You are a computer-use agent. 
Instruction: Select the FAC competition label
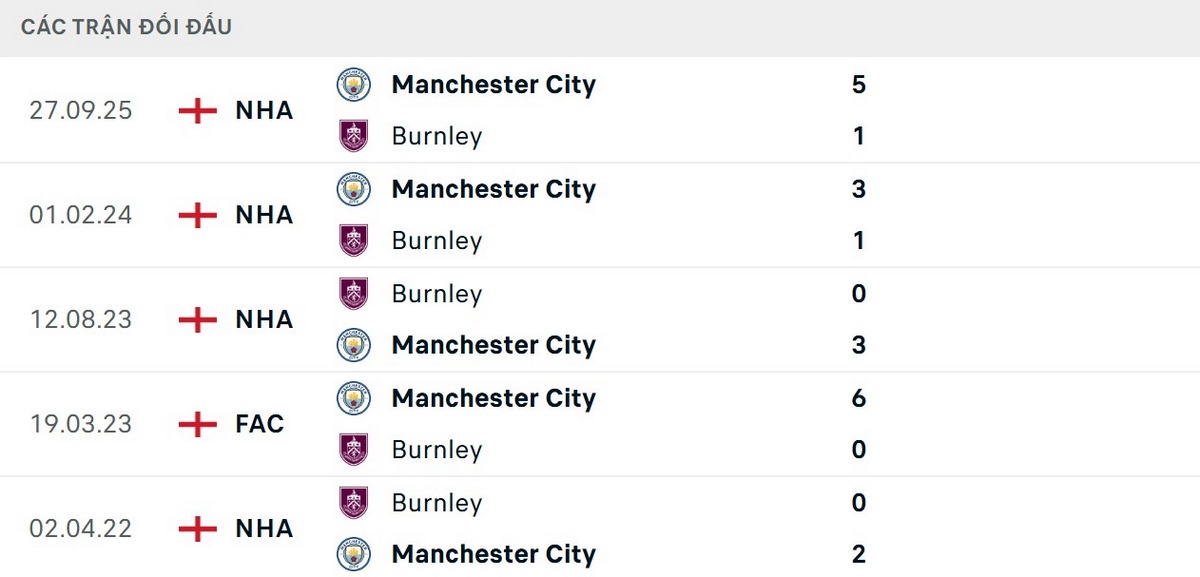258,424
